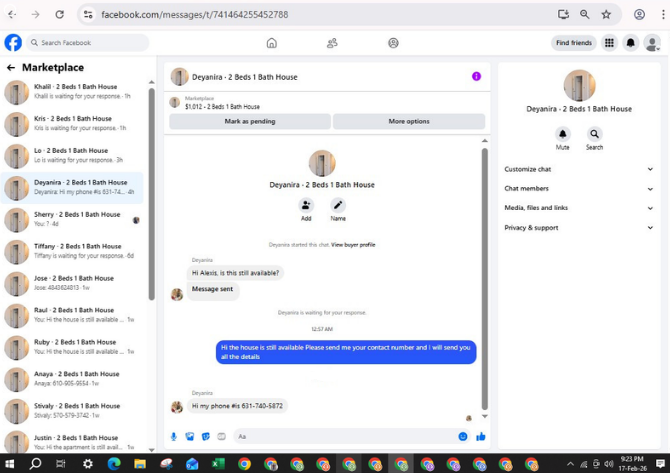The width and height of the screenshot is (670, 473).
Task: Open Ruby conversation in list
Action: click(x=73, y=347)
